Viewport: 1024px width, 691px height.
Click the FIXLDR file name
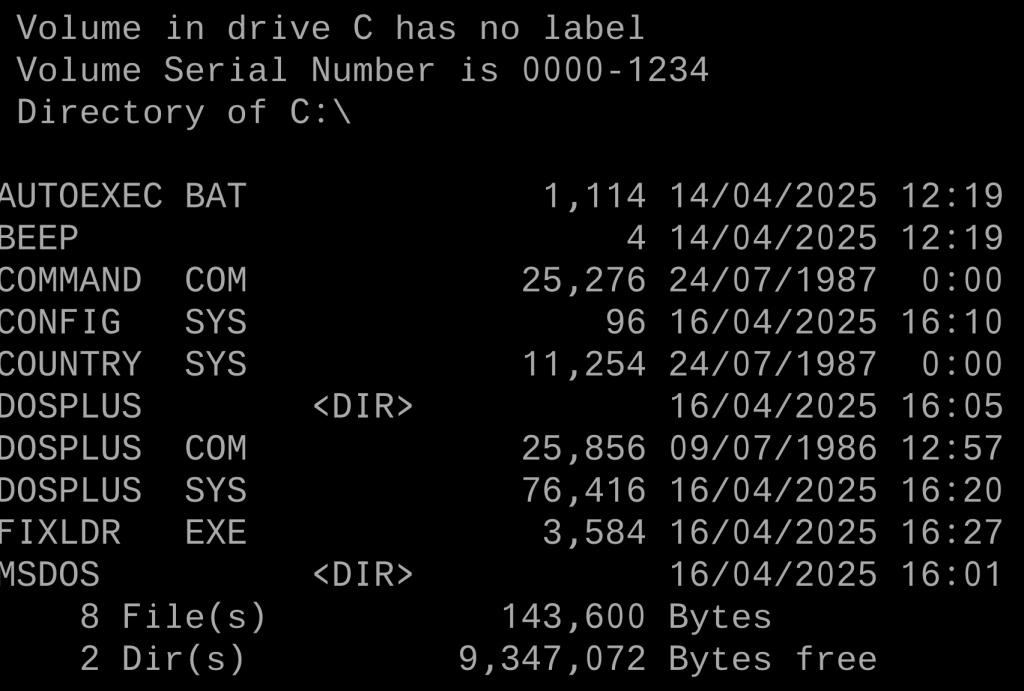click(60, 532)
